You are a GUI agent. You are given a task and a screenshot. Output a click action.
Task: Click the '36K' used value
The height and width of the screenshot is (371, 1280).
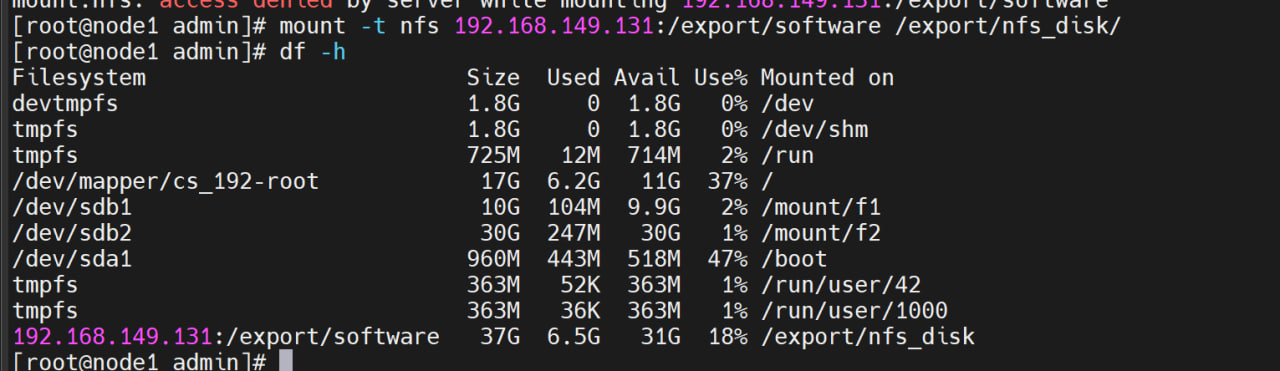(580, 311)
